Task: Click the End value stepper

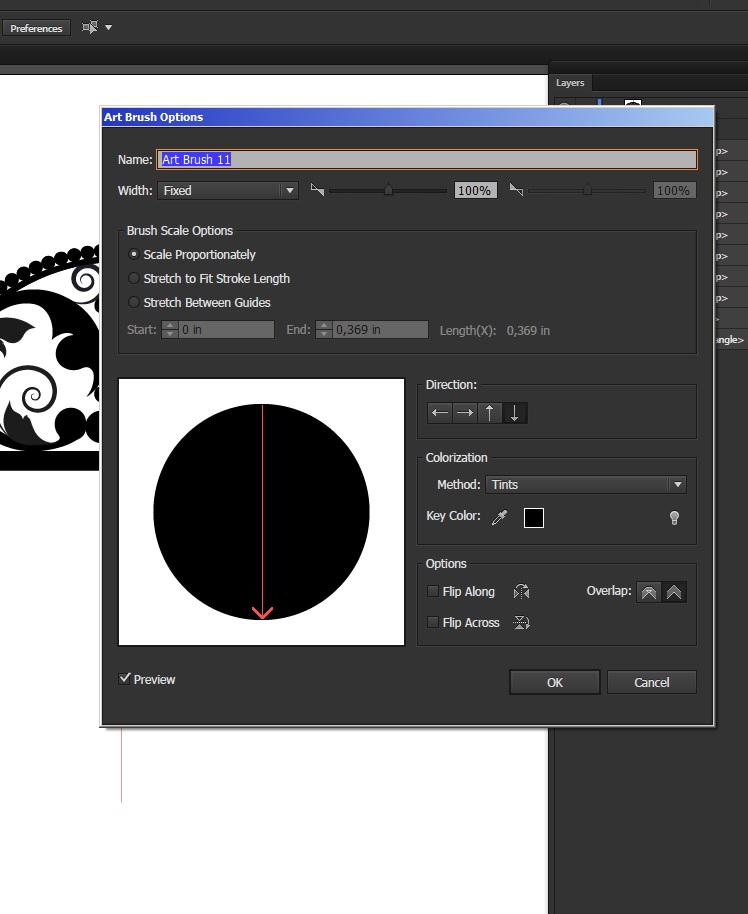Action: [324, 329]
